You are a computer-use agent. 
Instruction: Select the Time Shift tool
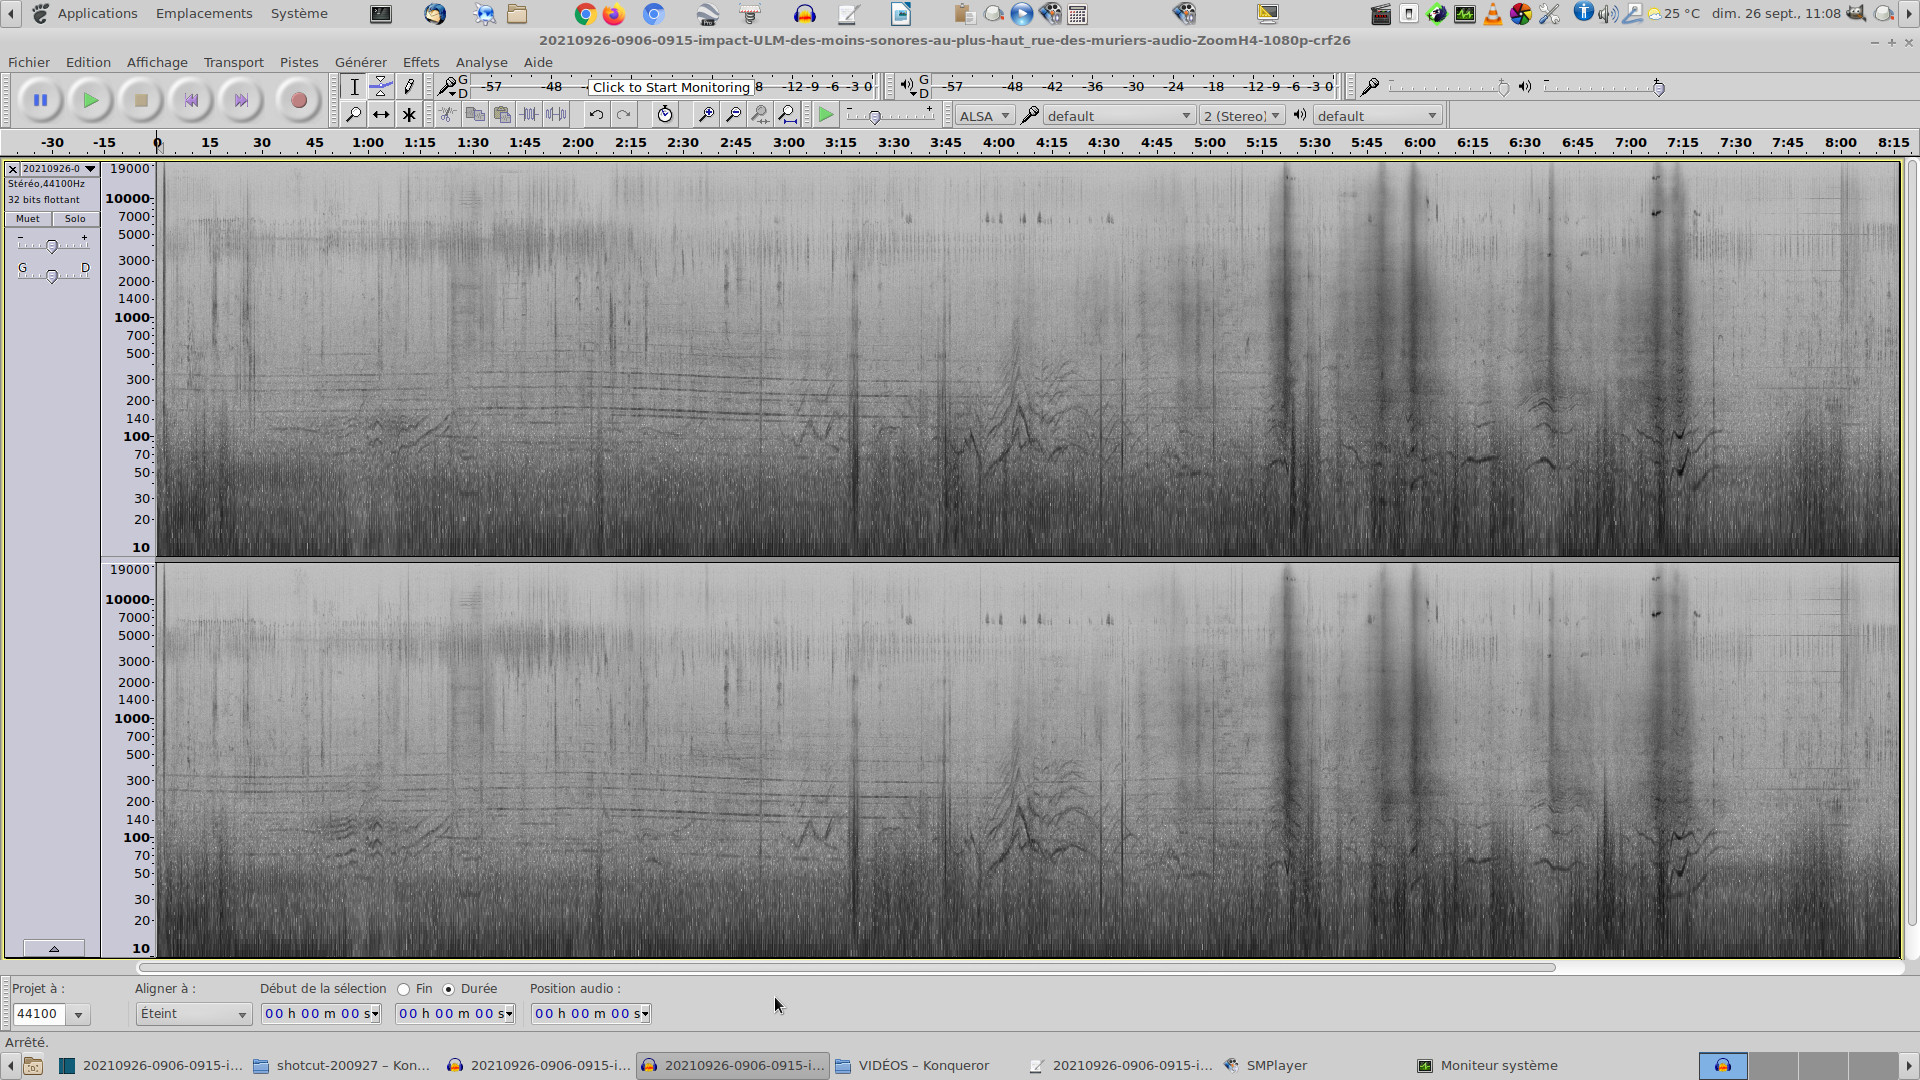381,115
